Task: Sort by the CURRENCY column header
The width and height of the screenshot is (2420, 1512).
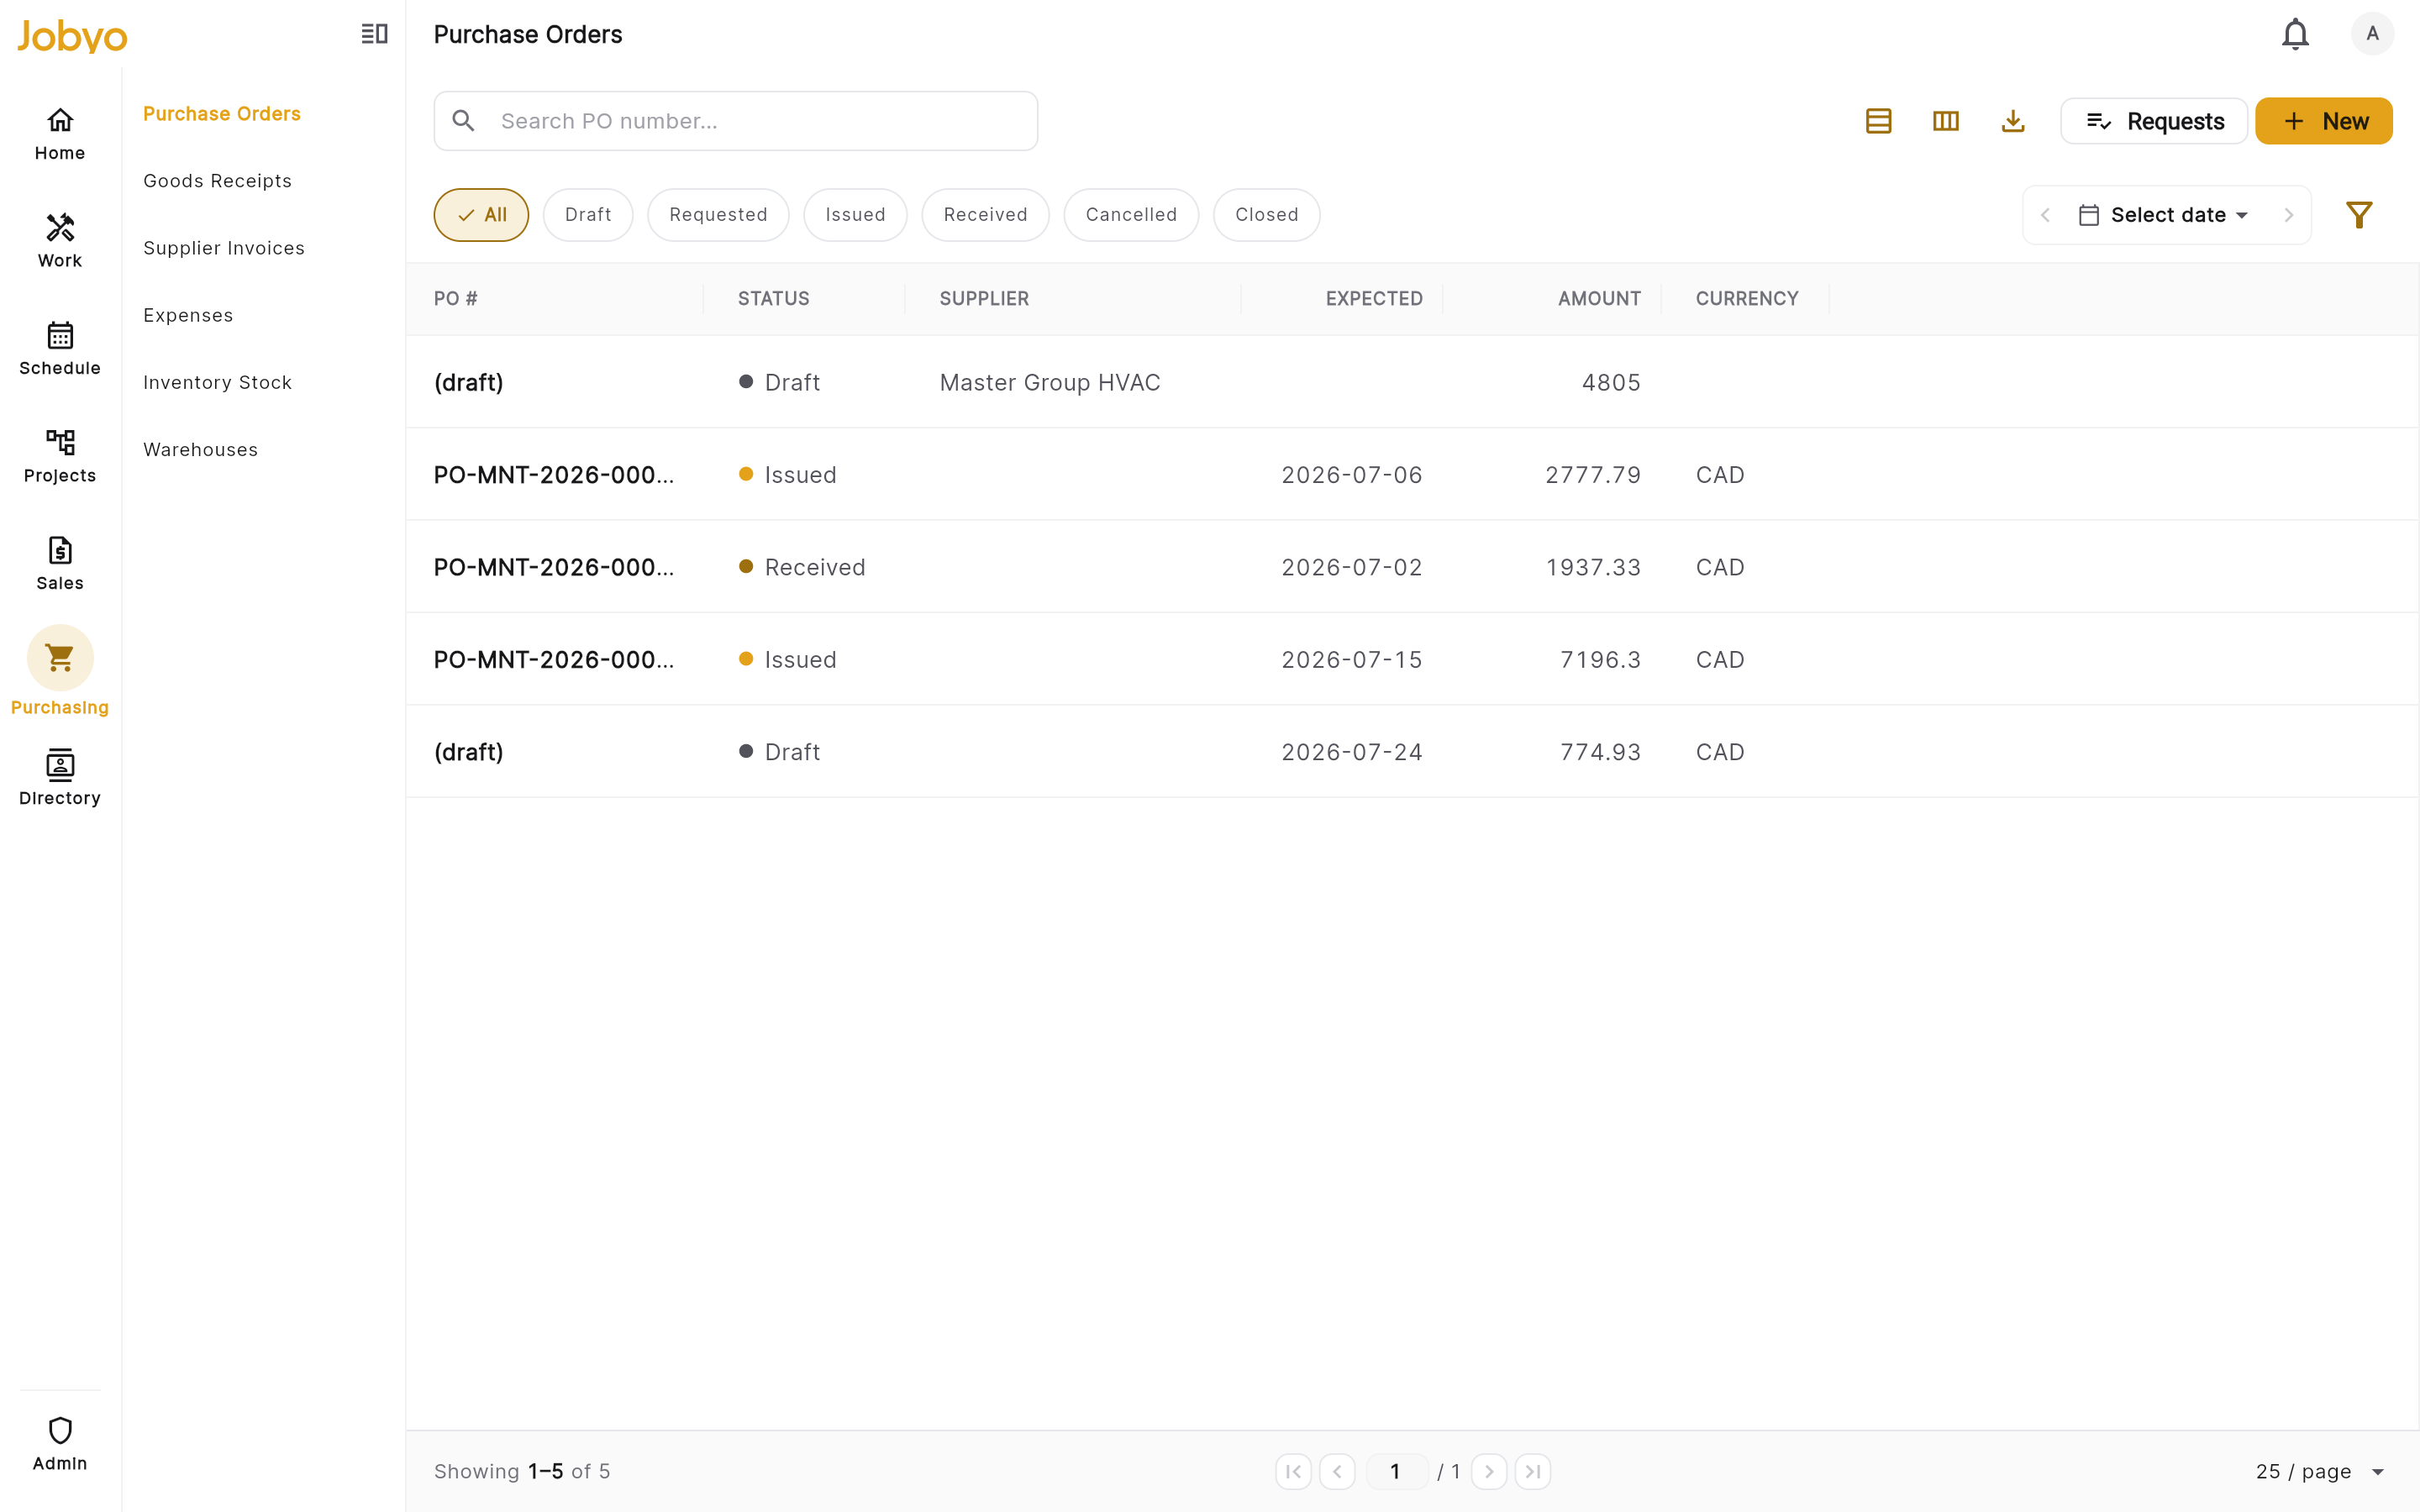Action: pos(1746,299)
